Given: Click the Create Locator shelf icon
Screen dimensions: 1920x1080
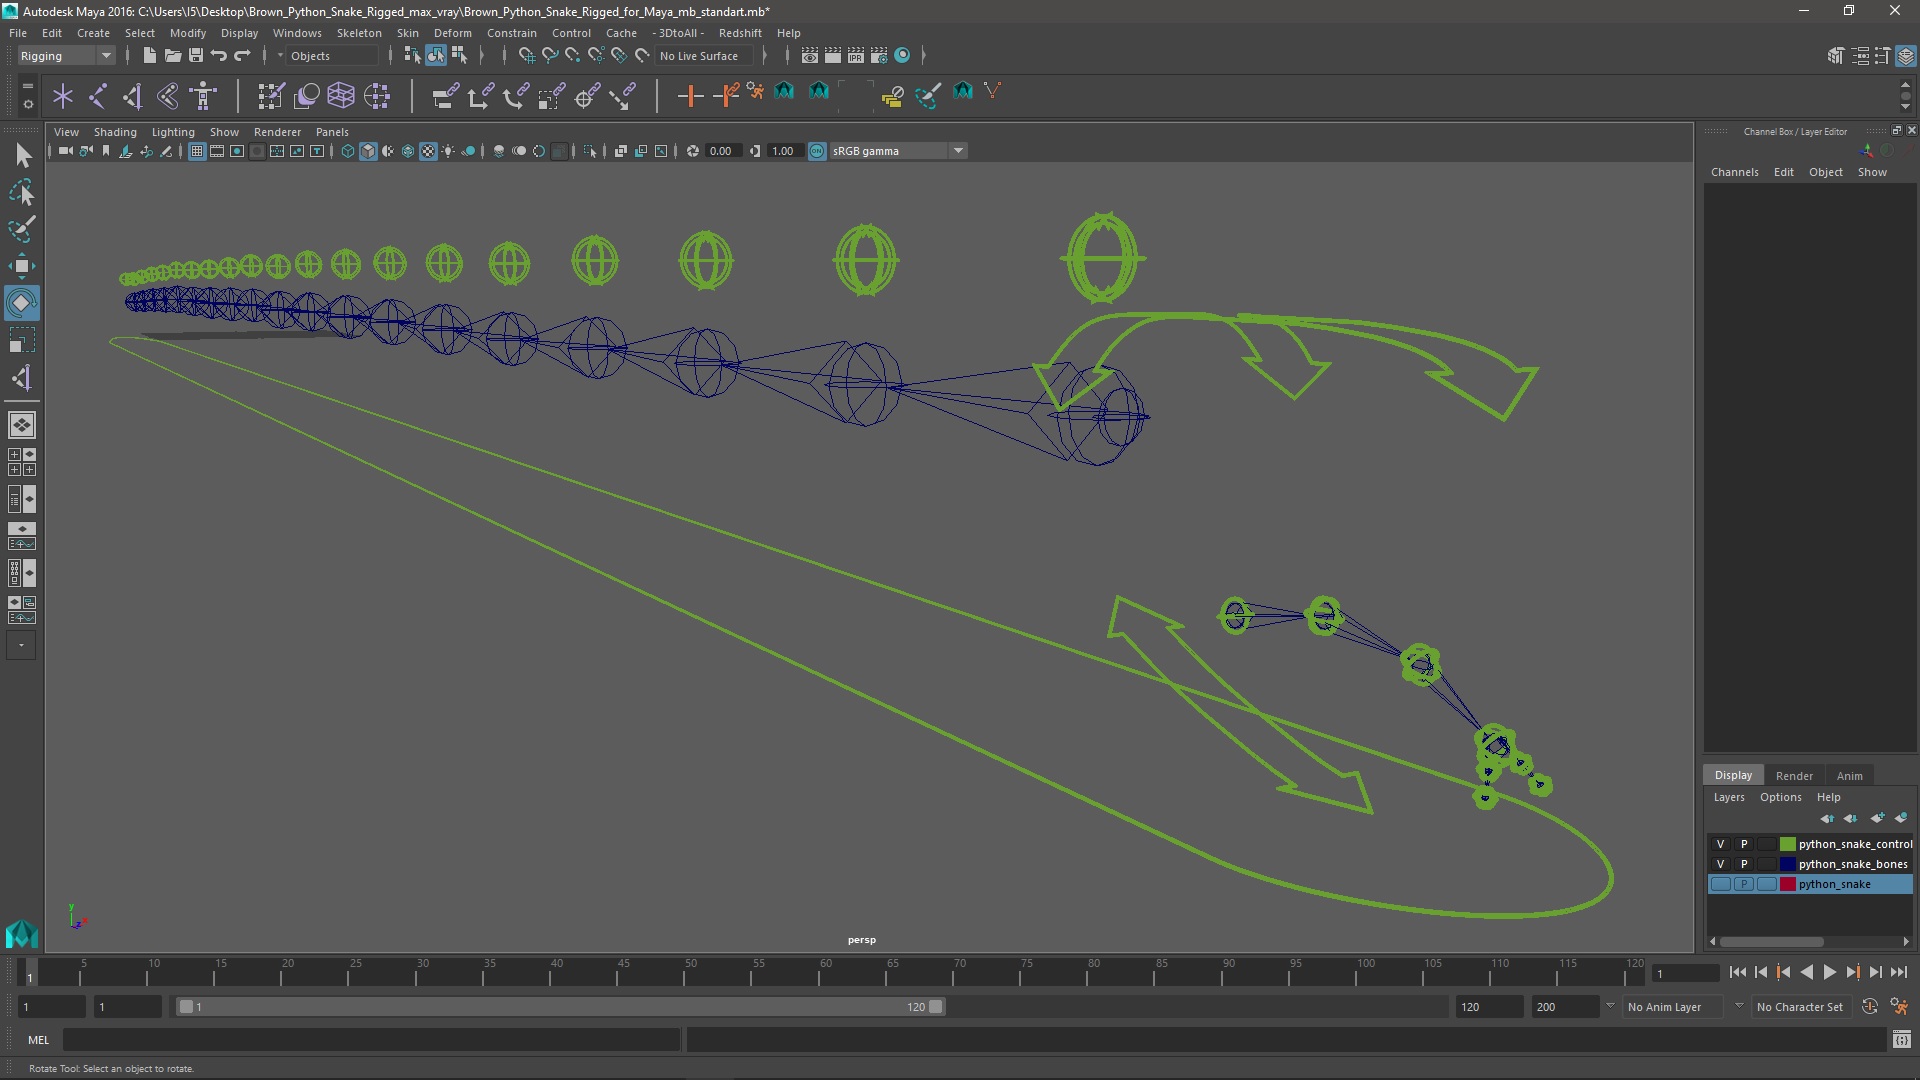Looking at the screenshot, I should [63, 96].
